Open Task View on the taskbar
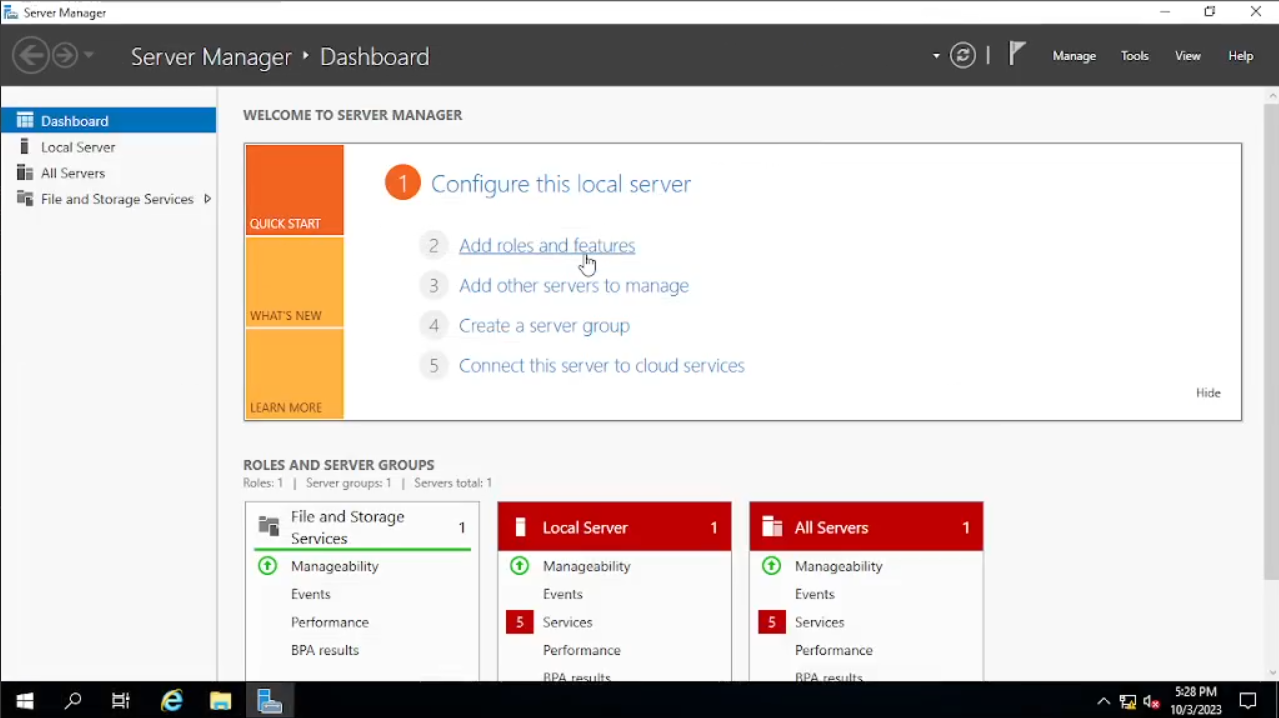The height and width of the screenshot is (718, 1279). 121,701
